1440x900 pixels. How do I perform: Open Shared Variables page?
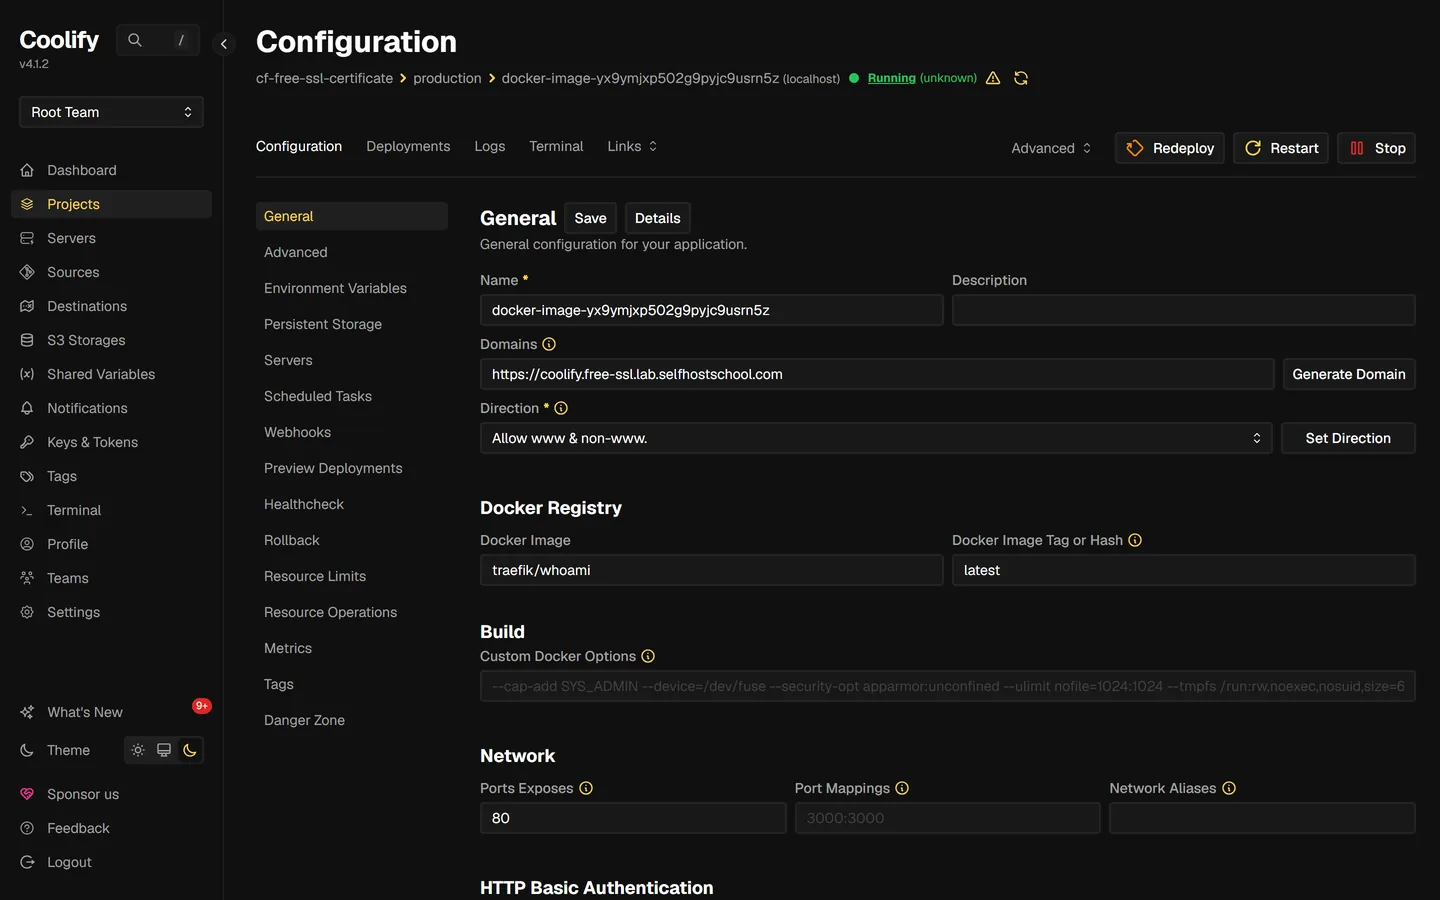coord(111,374)
